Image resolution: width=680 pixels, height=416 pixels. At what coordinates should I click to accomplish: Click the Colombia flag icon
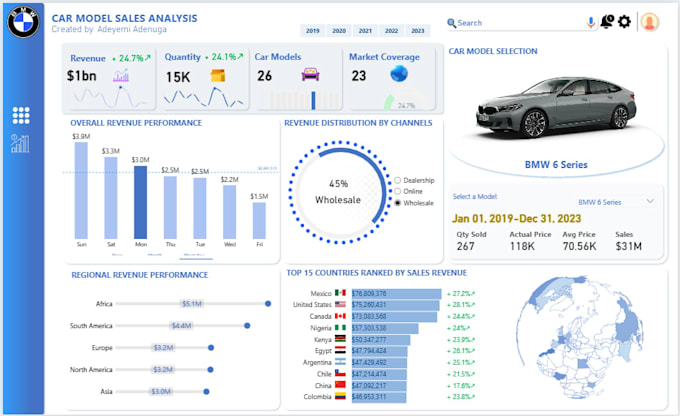(340, 396)
